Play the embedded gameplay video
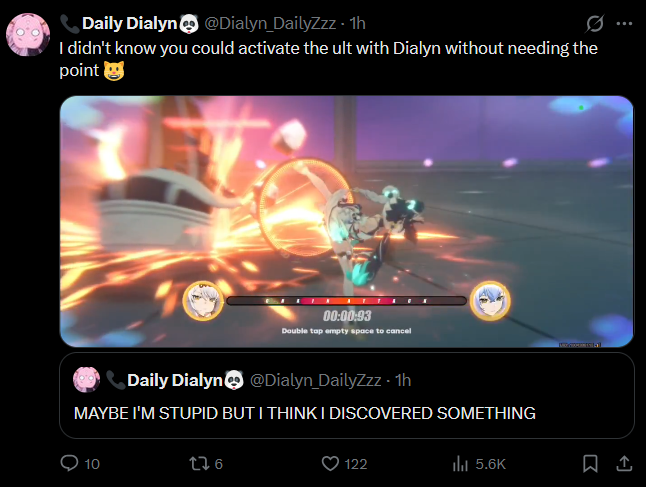 pos(346,221)
